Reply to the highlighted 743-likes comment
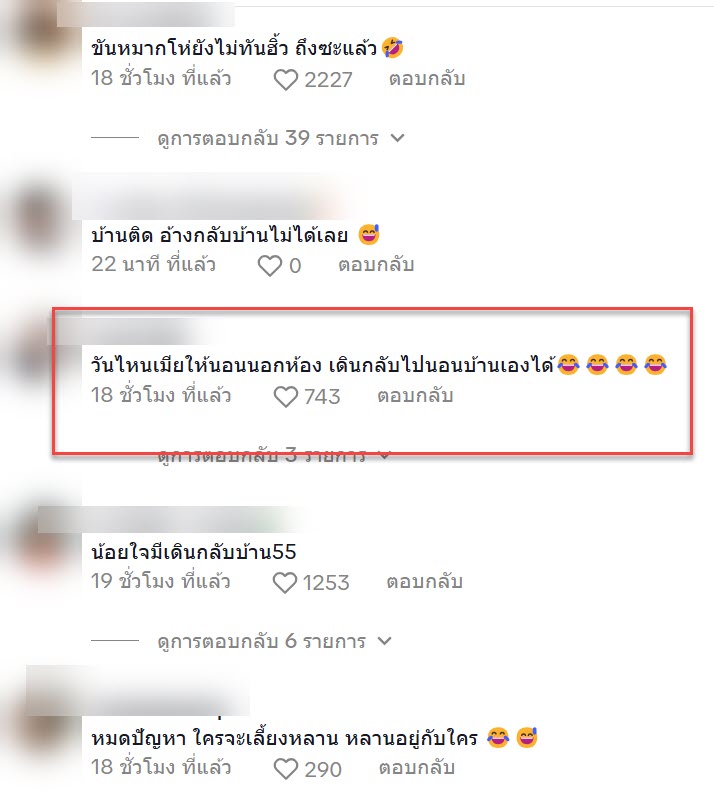 point(415,396)
